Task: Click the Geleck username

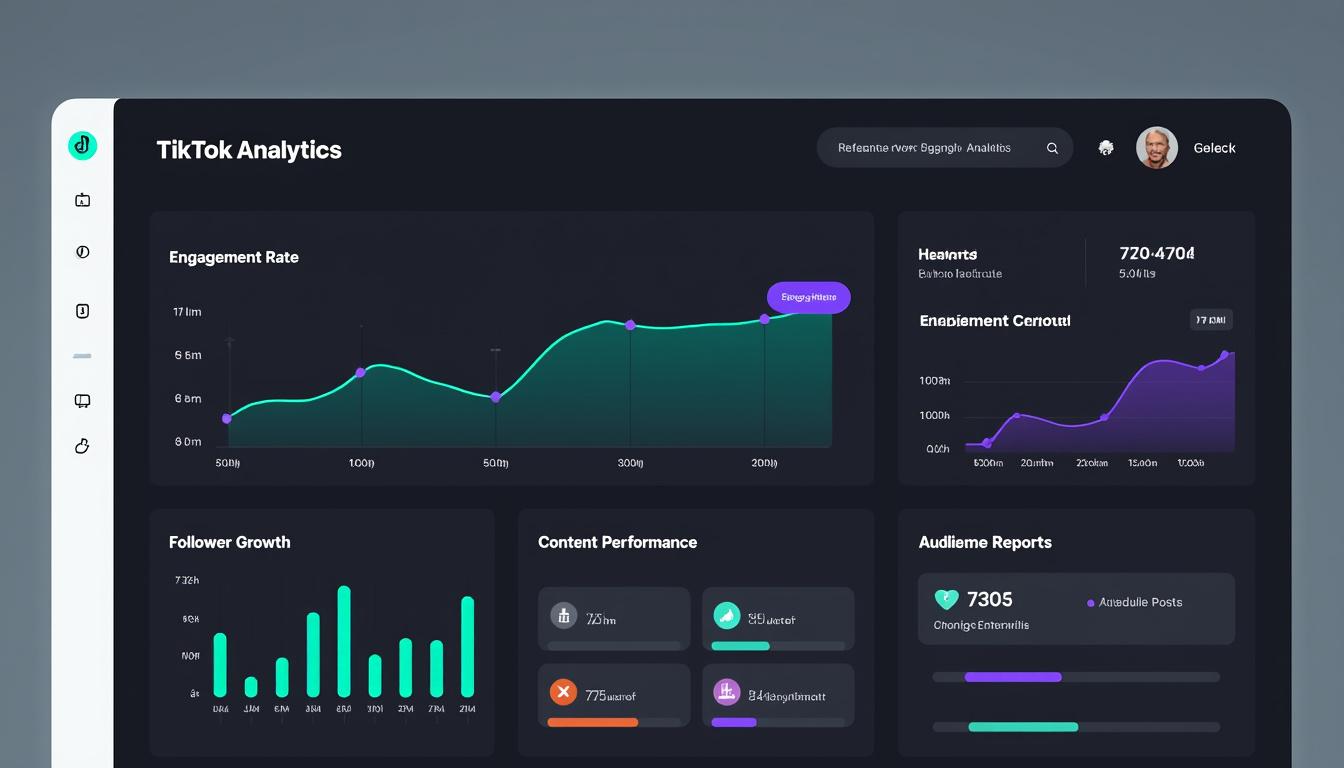Action: tap(1214, 148)
